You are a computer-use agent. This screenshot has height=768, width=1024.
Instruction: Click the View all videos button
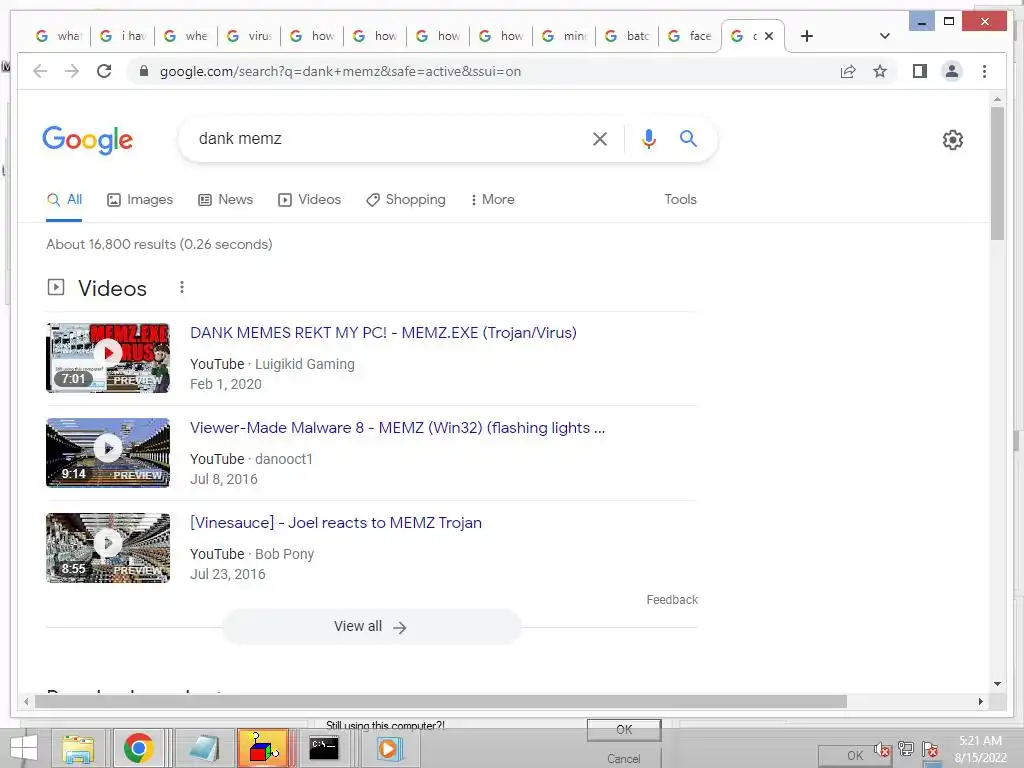[372, 627]
